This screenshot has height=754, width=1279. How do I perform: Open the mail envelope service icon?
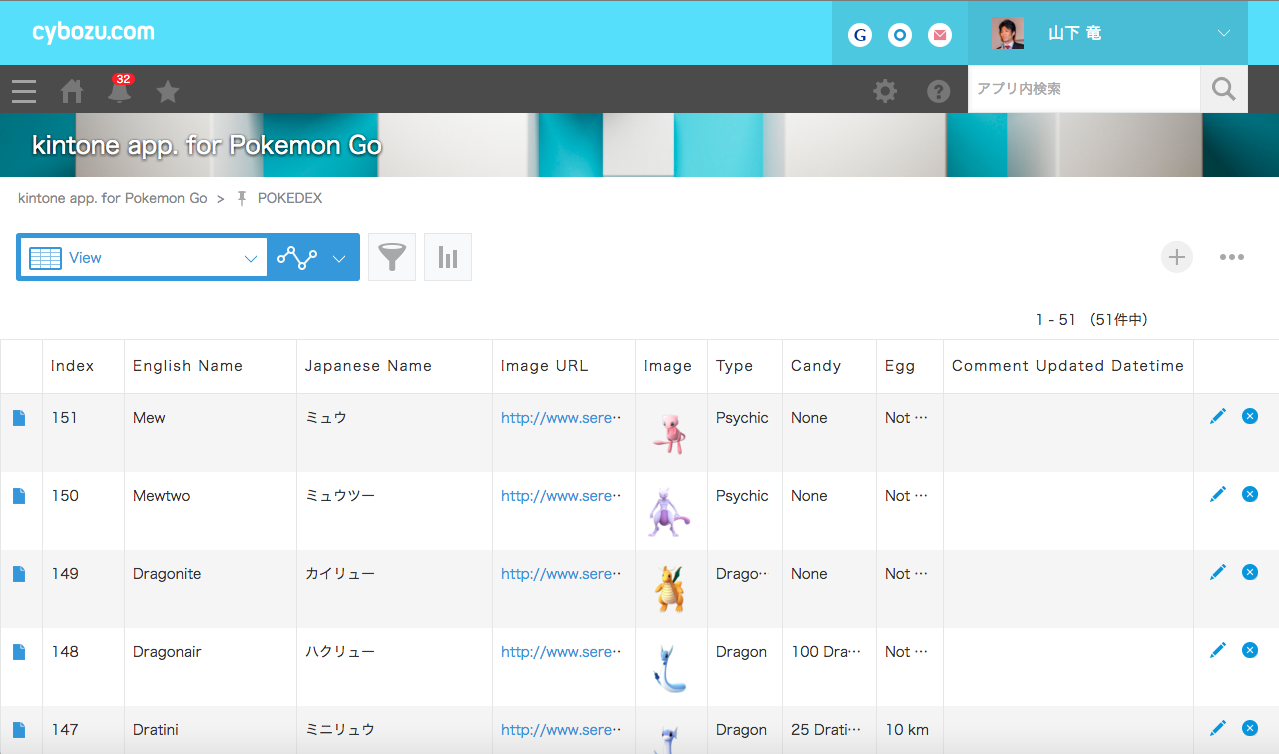[x=940, y=35]
